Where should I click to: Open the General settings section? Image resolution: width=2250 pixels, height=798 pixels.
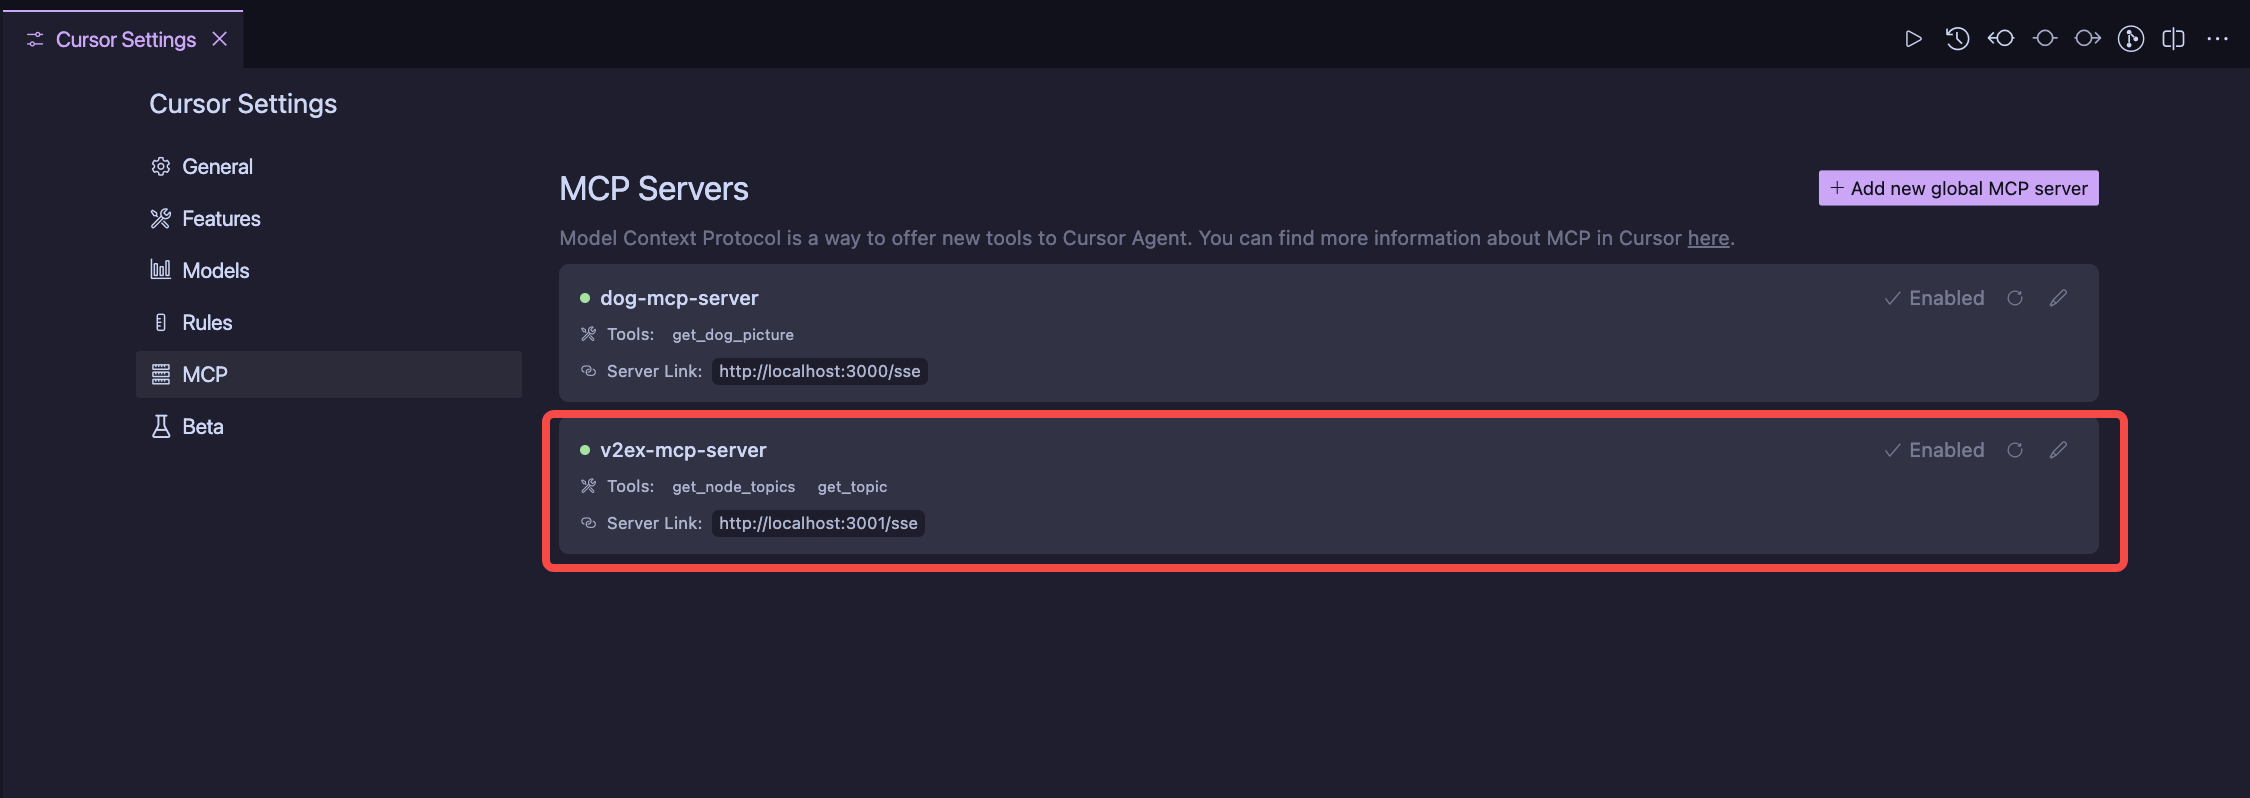pyautogui.click(x=328, y=167)
